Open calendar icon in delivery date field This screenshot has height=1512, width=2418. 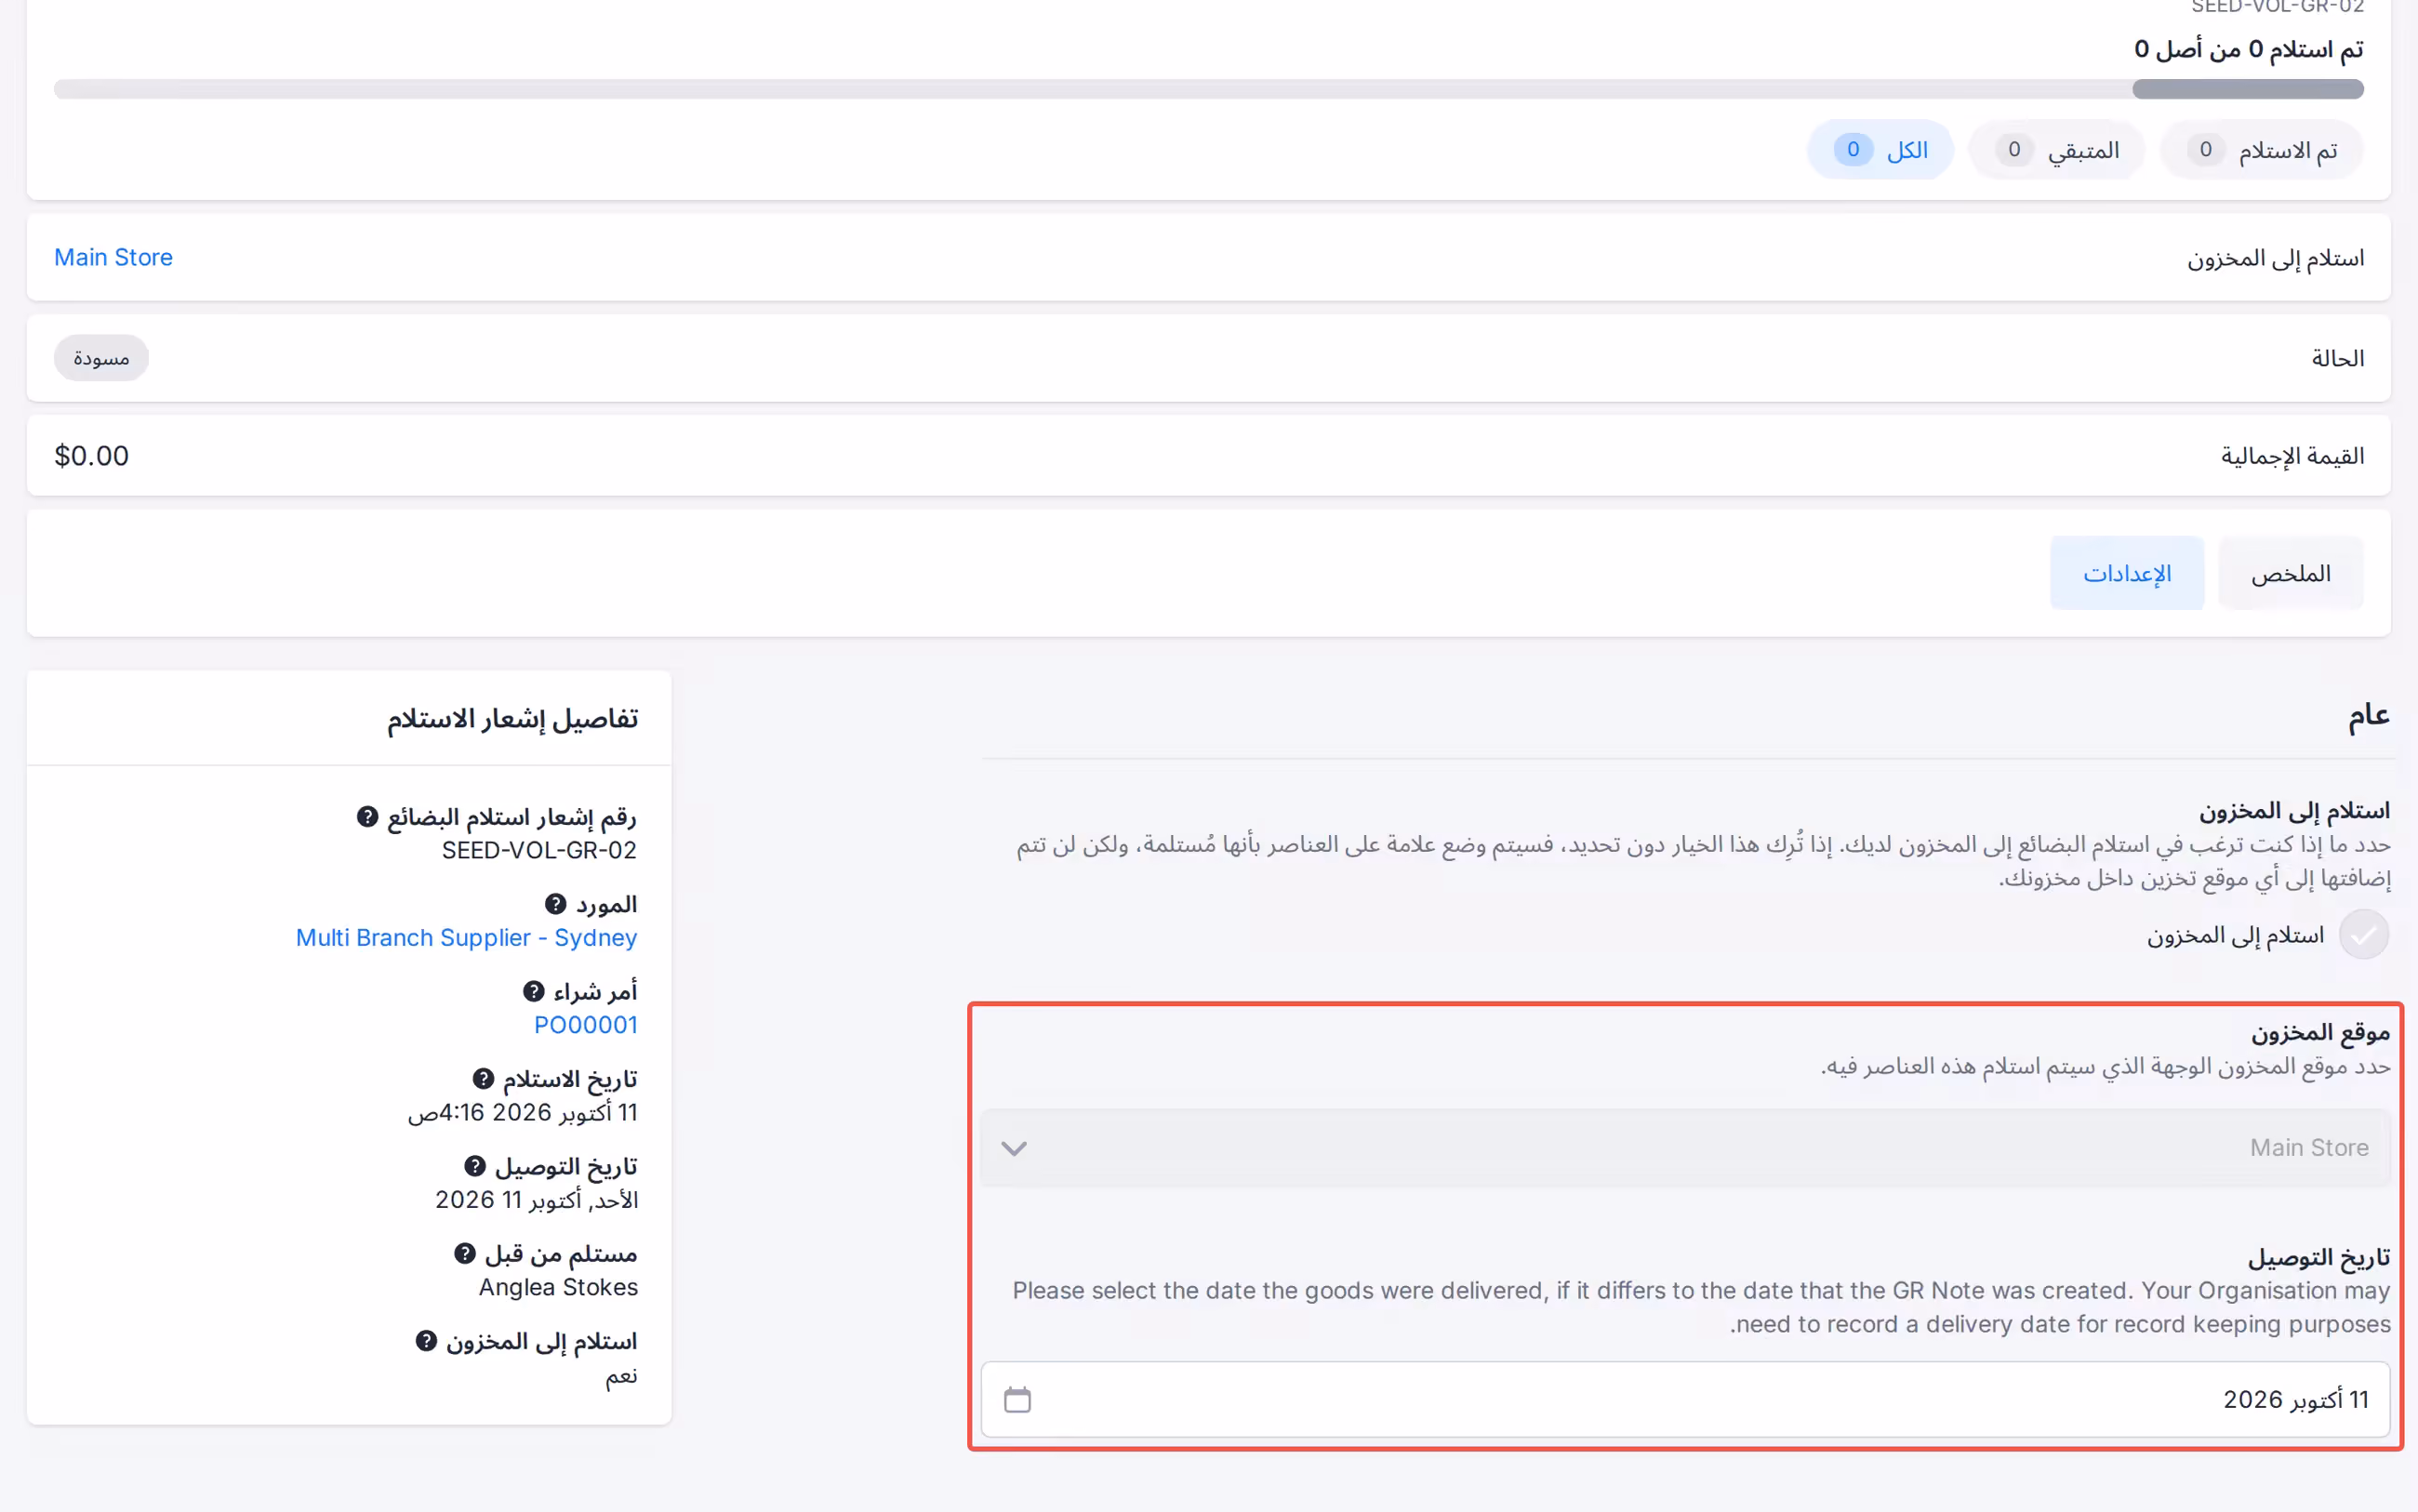pos(1017,1399)
